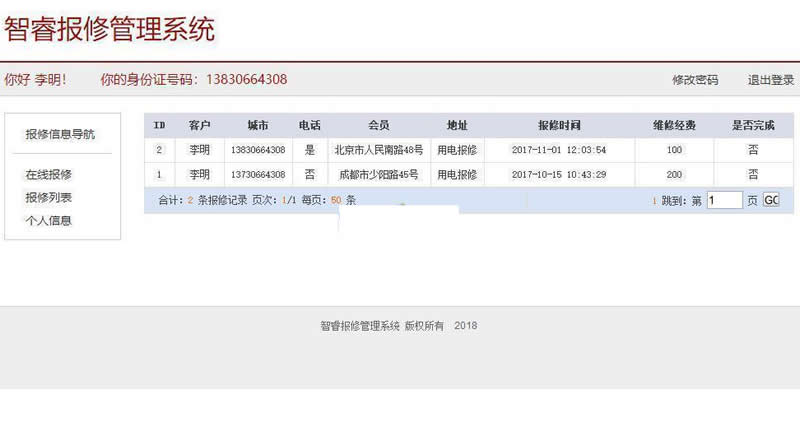Image resolution: width=800 pixels, height=427 pixels.
Task: Click the 报修时间 column header
Action: (x=559, y=126)
